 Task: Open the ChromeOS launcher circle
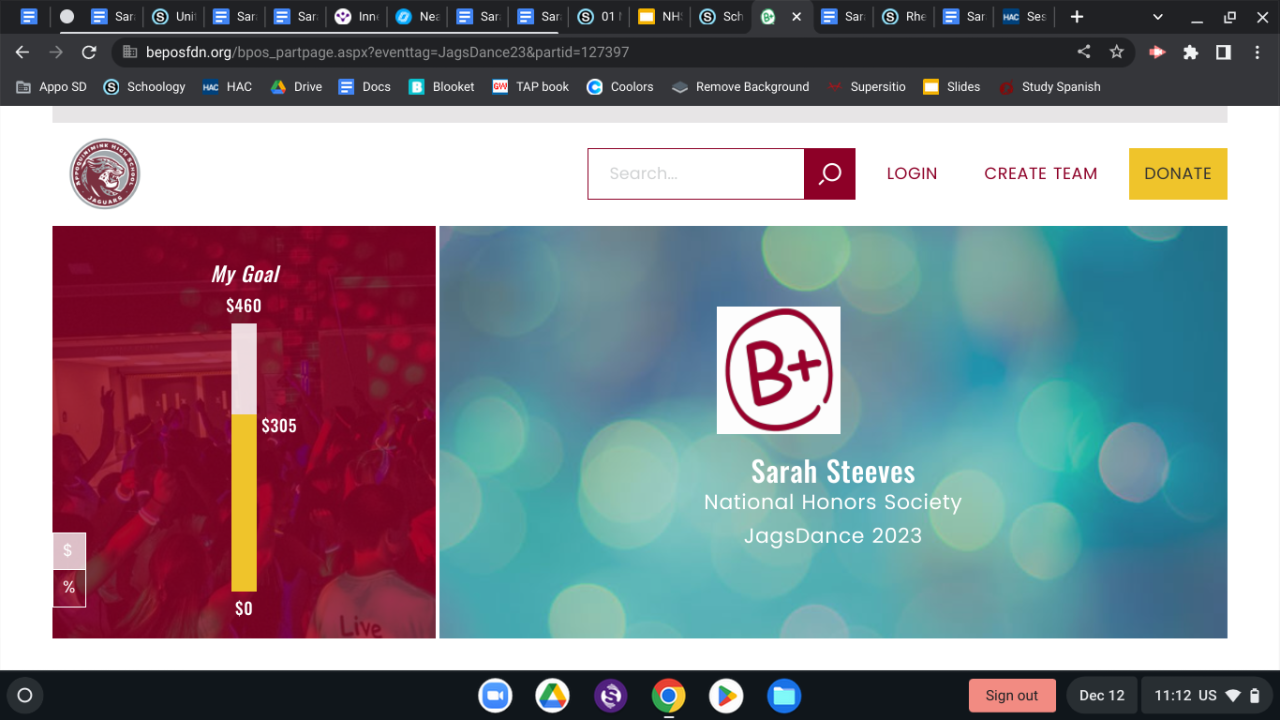(25, 696)
